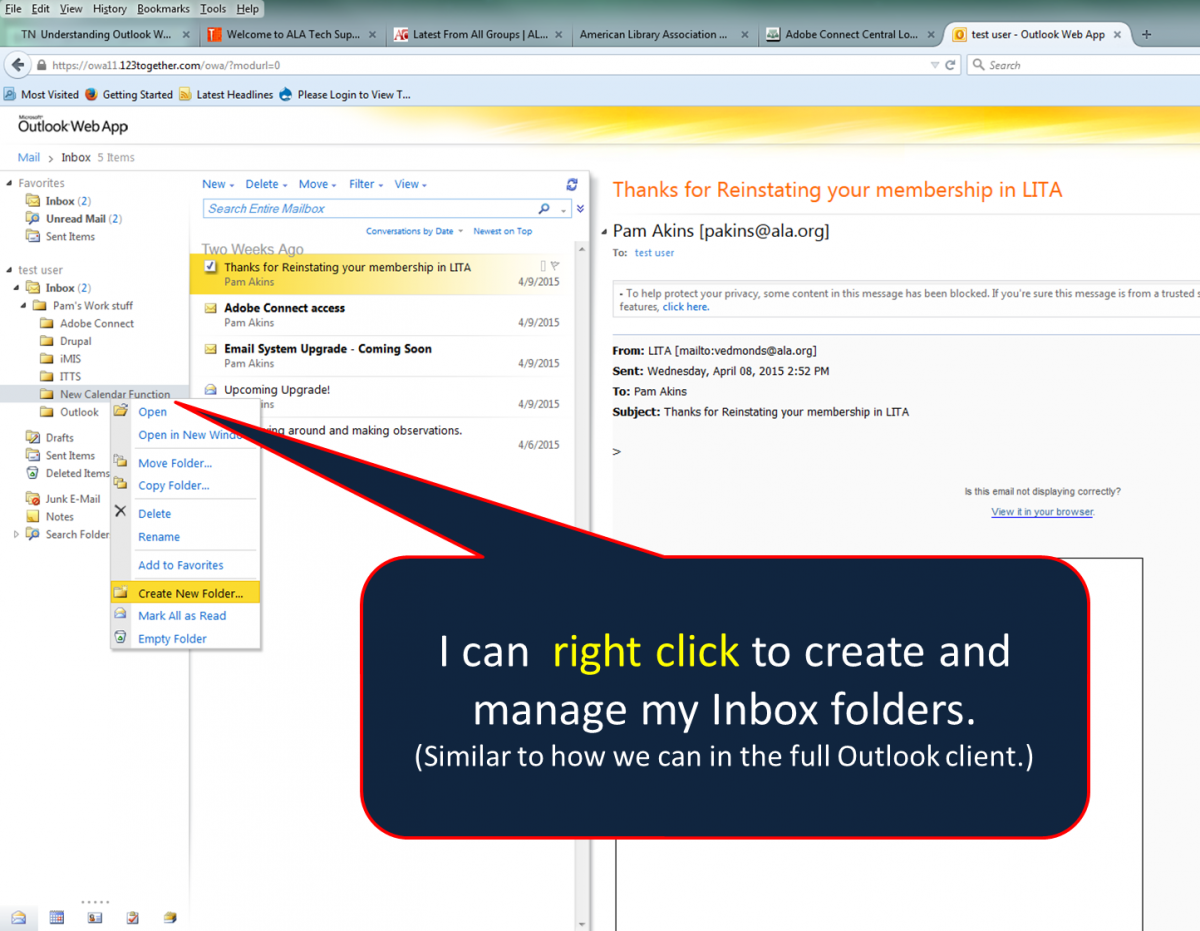Open a new browser tab
The width and height of the screenshot is (1200, 931).
pyautogui.click(x=1146, y=34)
